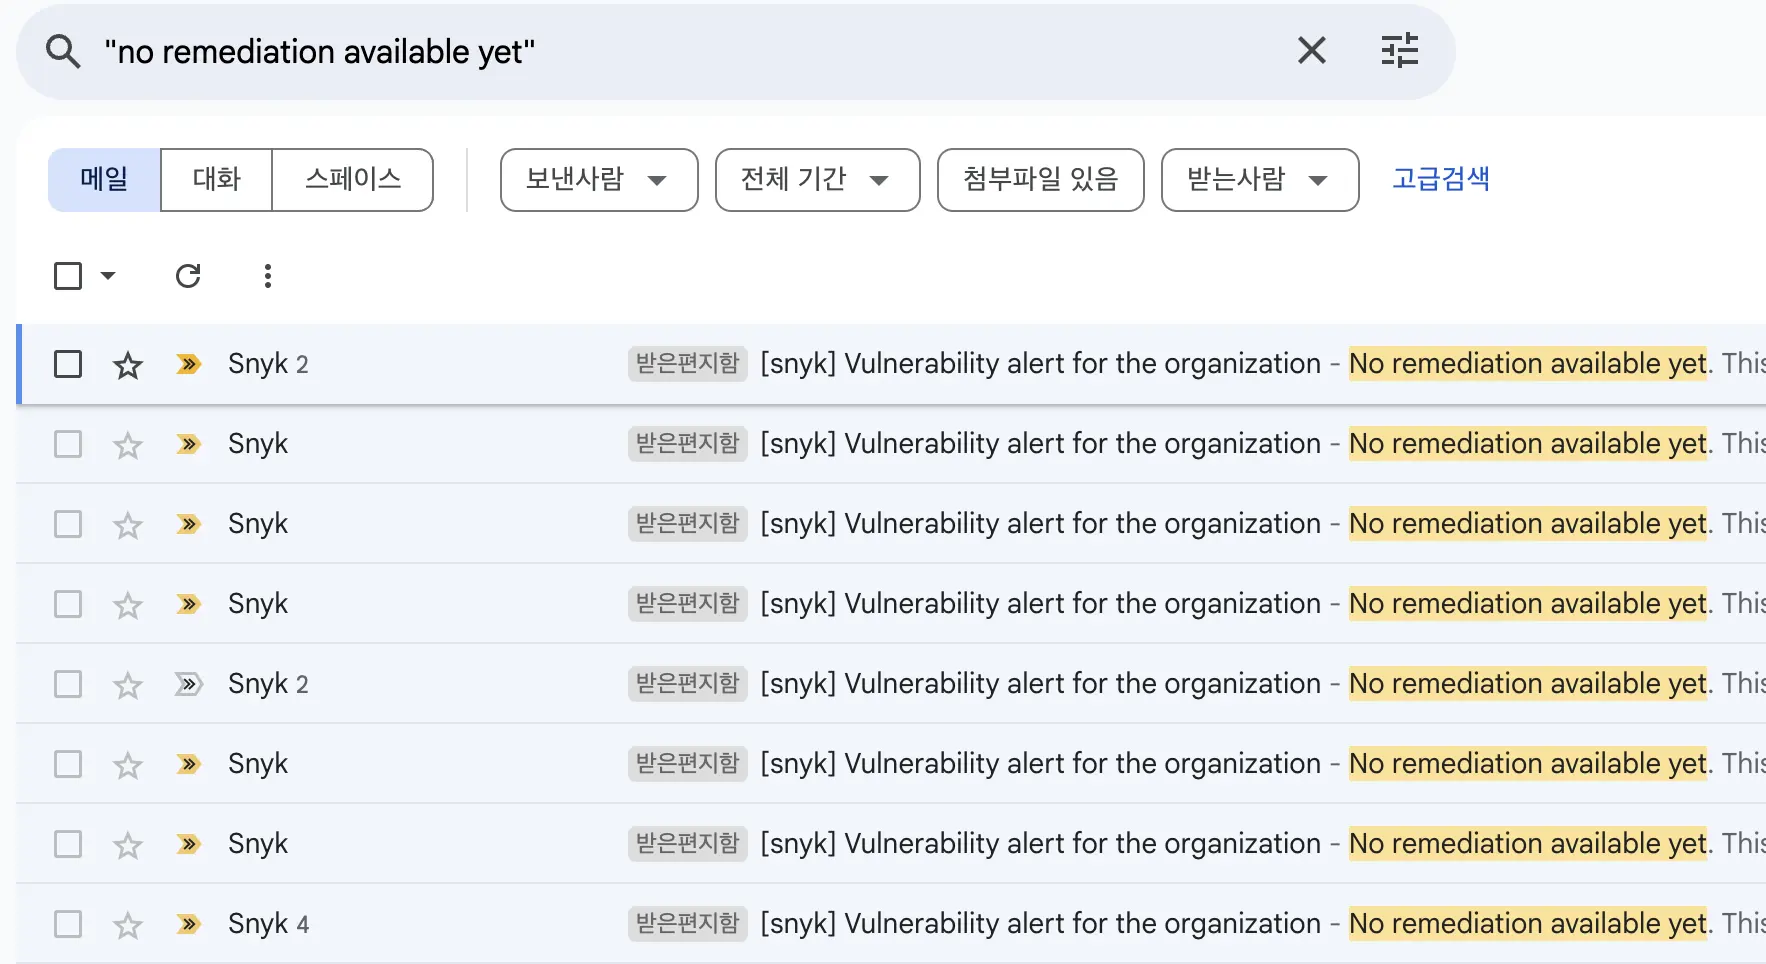Toggle importance marker on the highlighted top Snyk 2 row
The image size is (1766, 964).
click(189, 364)
